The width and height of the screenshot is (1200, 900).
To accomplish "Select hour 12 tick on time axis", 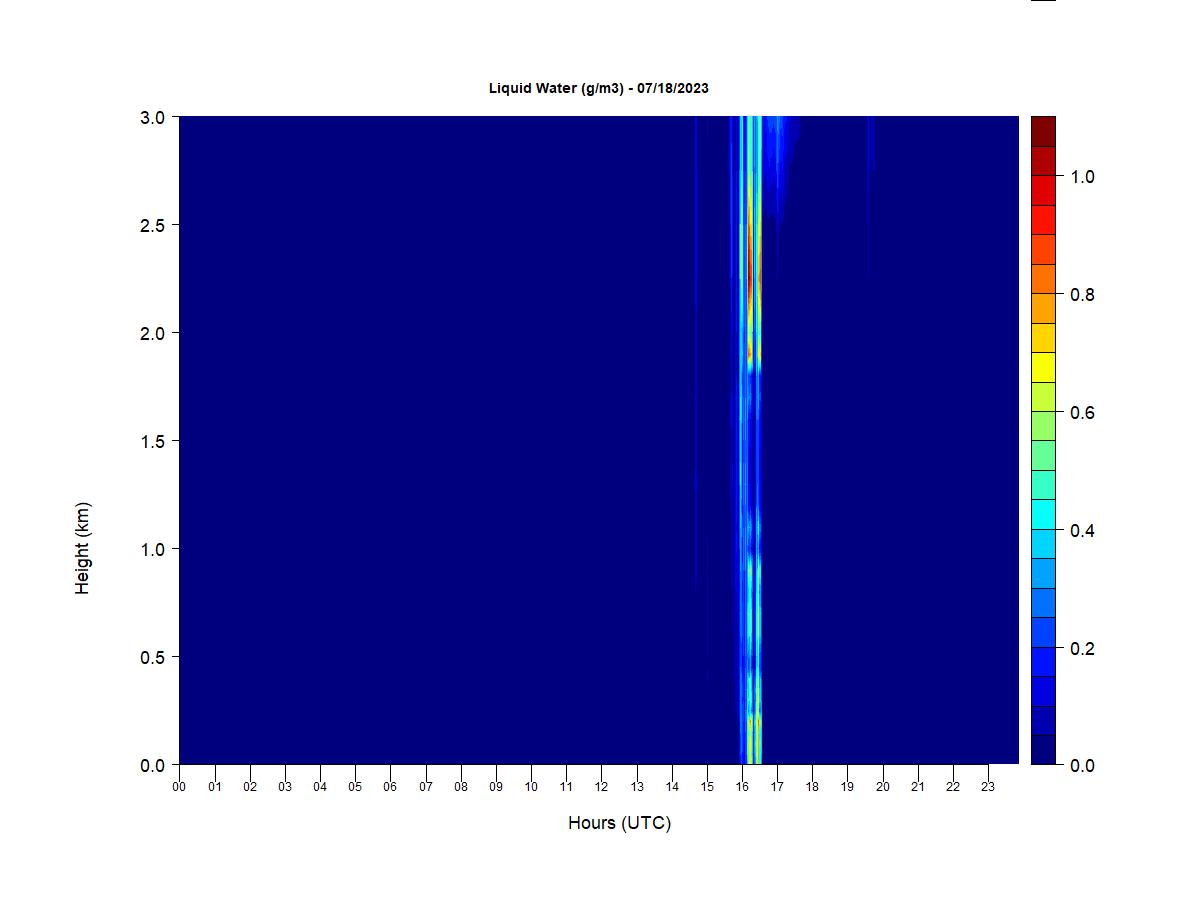I will [601, 786].
